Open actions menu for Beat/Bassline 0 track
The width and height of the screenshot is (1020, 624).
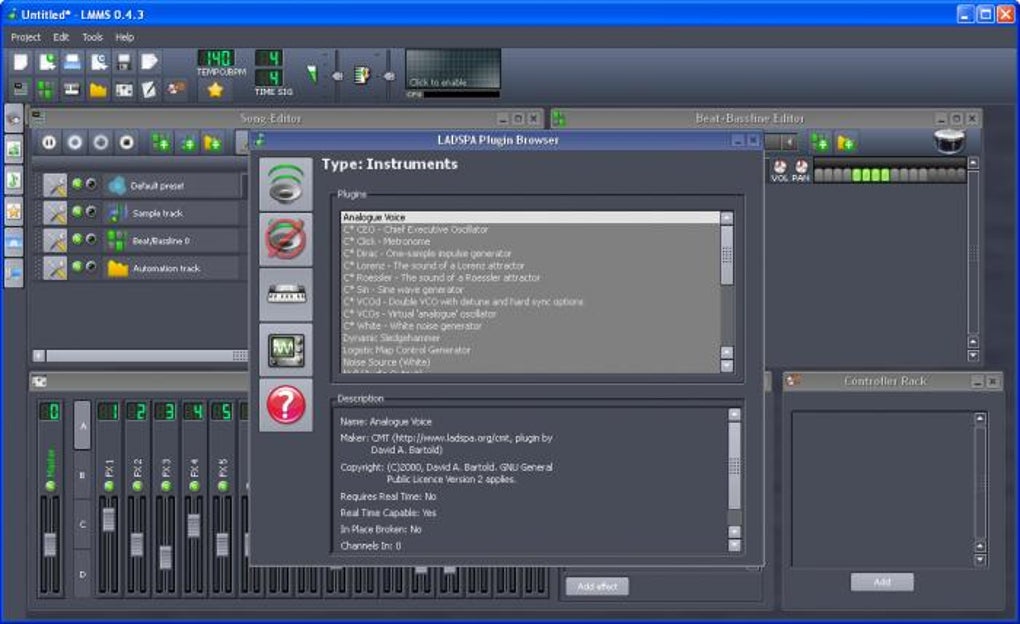click(55, 240)
